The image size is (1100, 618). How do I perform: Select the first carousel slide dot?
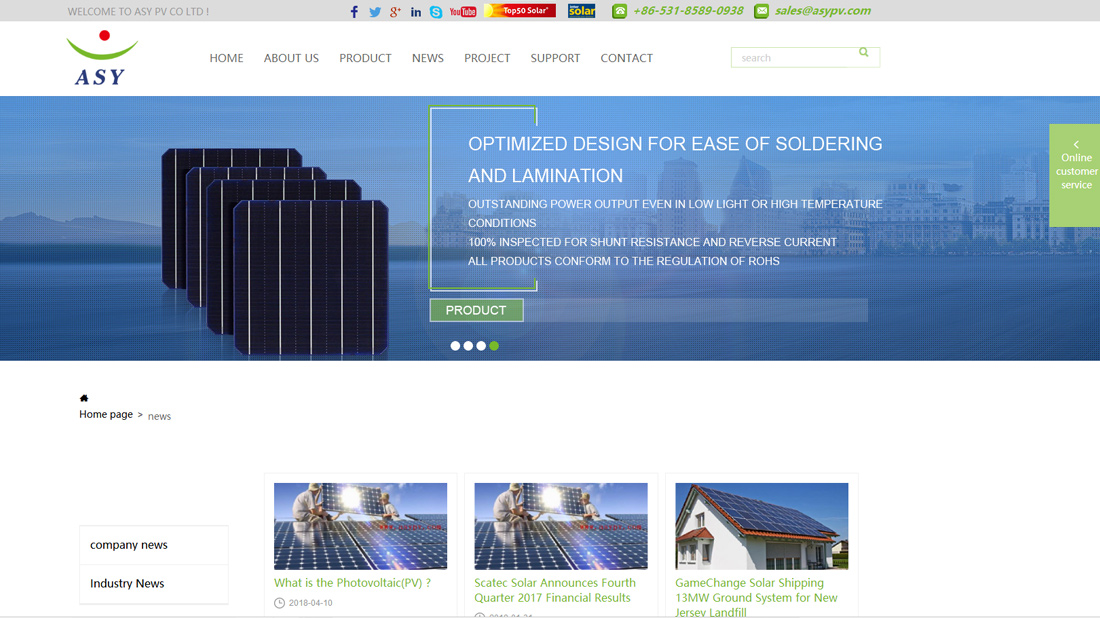tap(455, 346)
